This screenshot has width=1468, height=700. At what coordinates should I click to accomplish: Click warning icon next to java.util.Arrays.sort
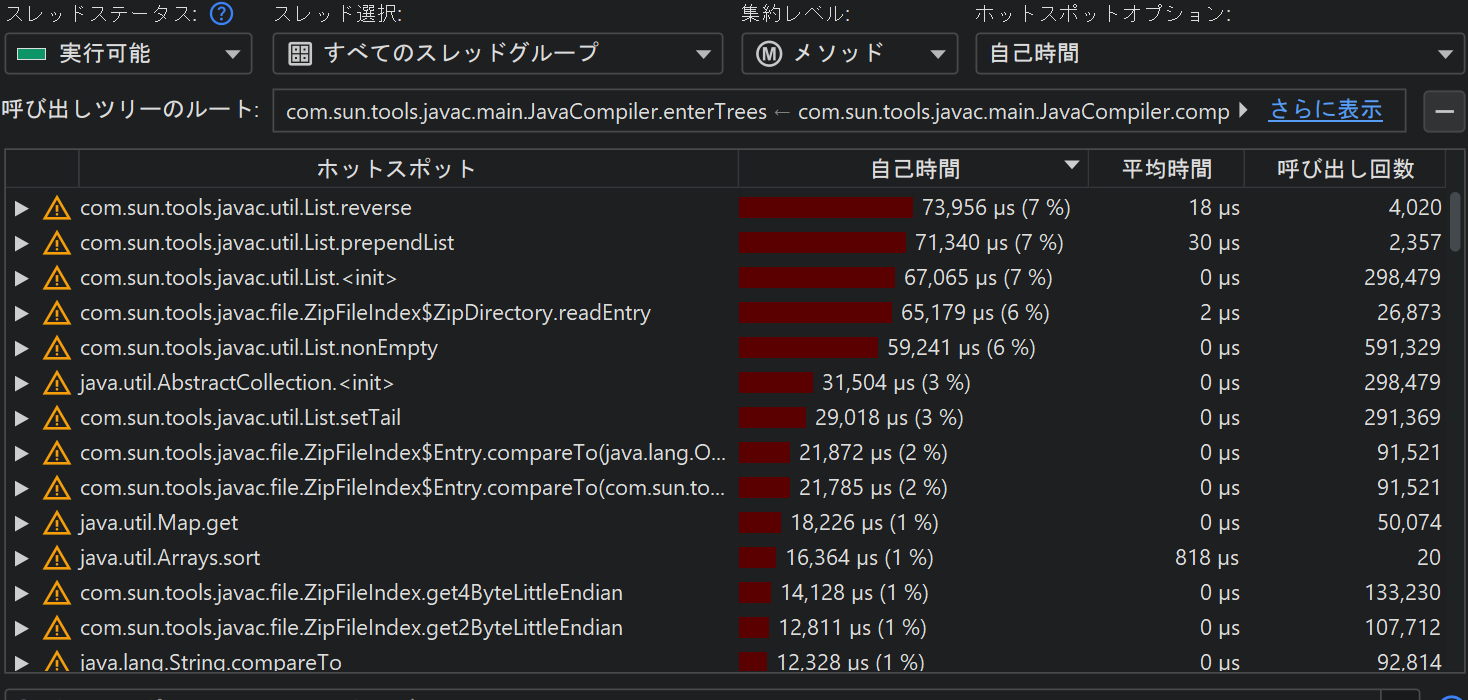tap(56, 558)
